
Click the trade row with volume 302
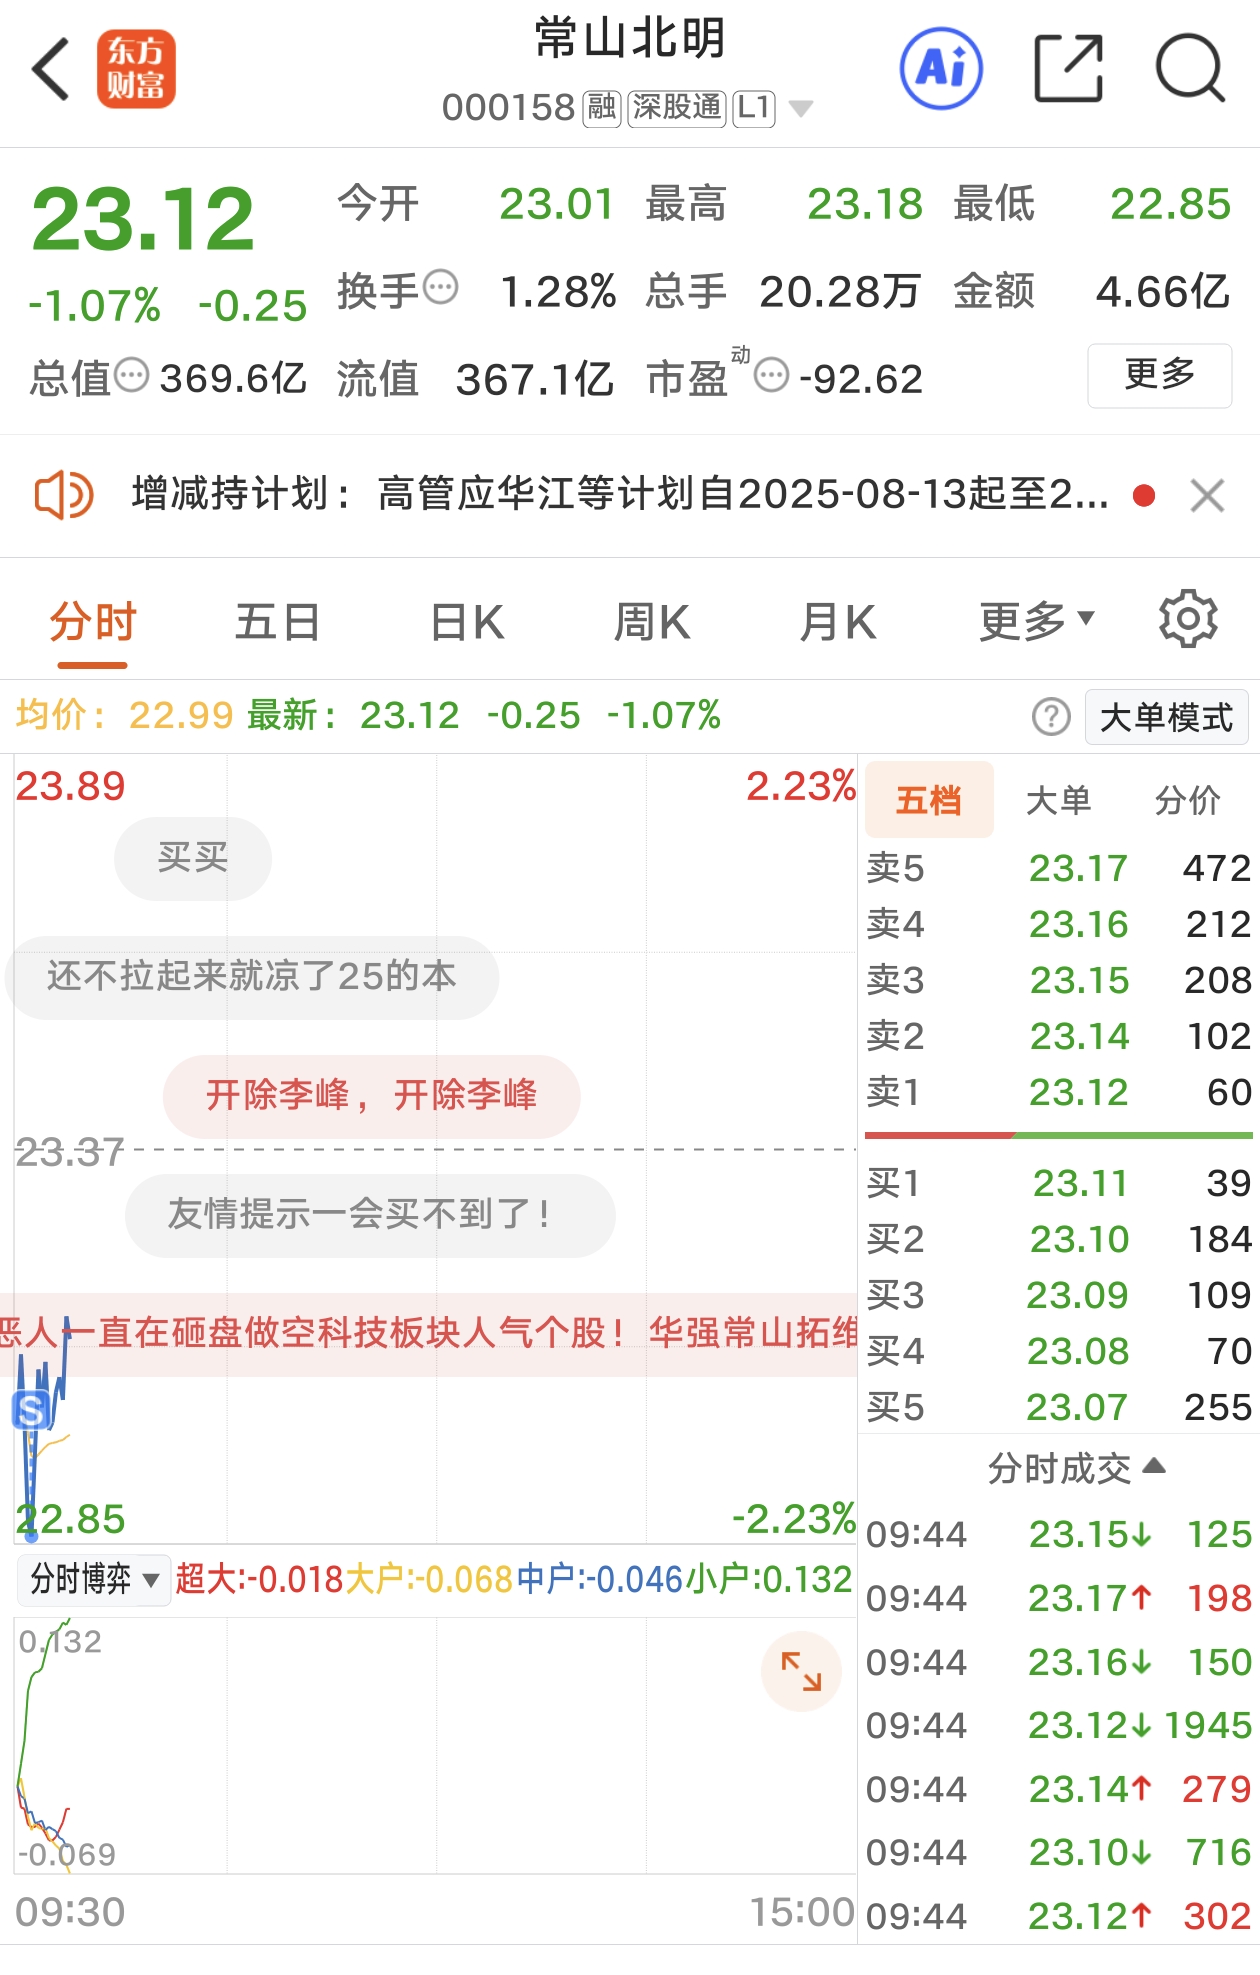click(1058, 1916)
